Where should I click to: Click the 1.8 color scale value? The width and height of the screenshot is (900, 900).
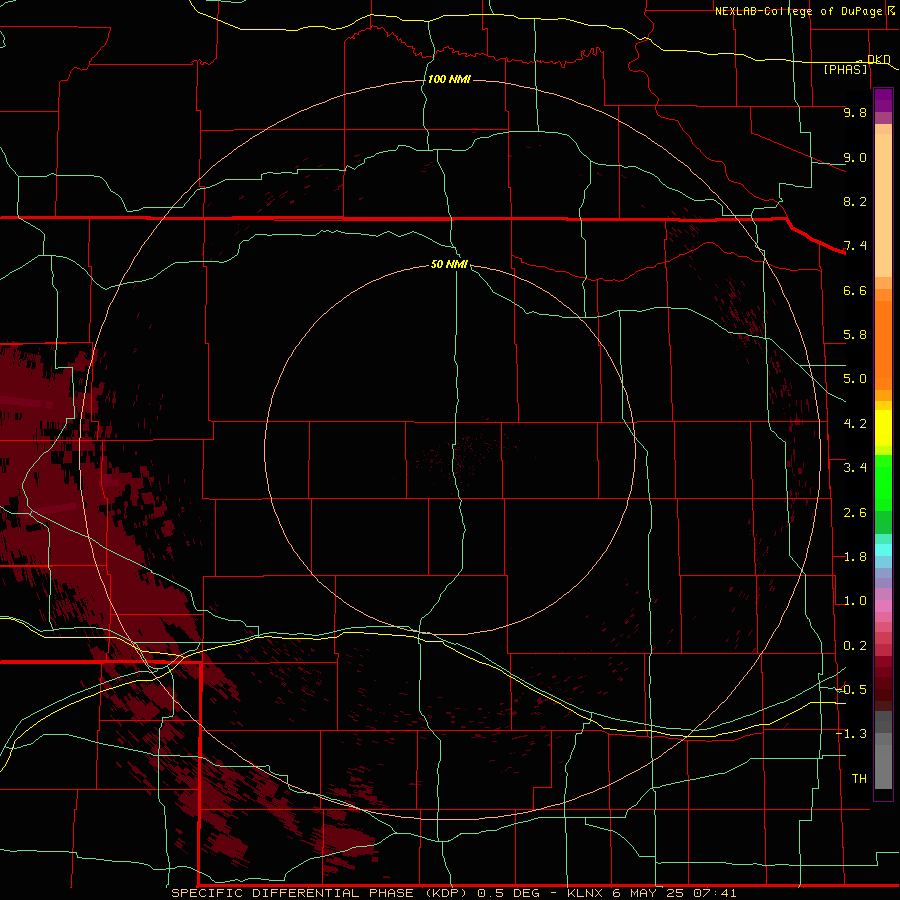(855, 557)
